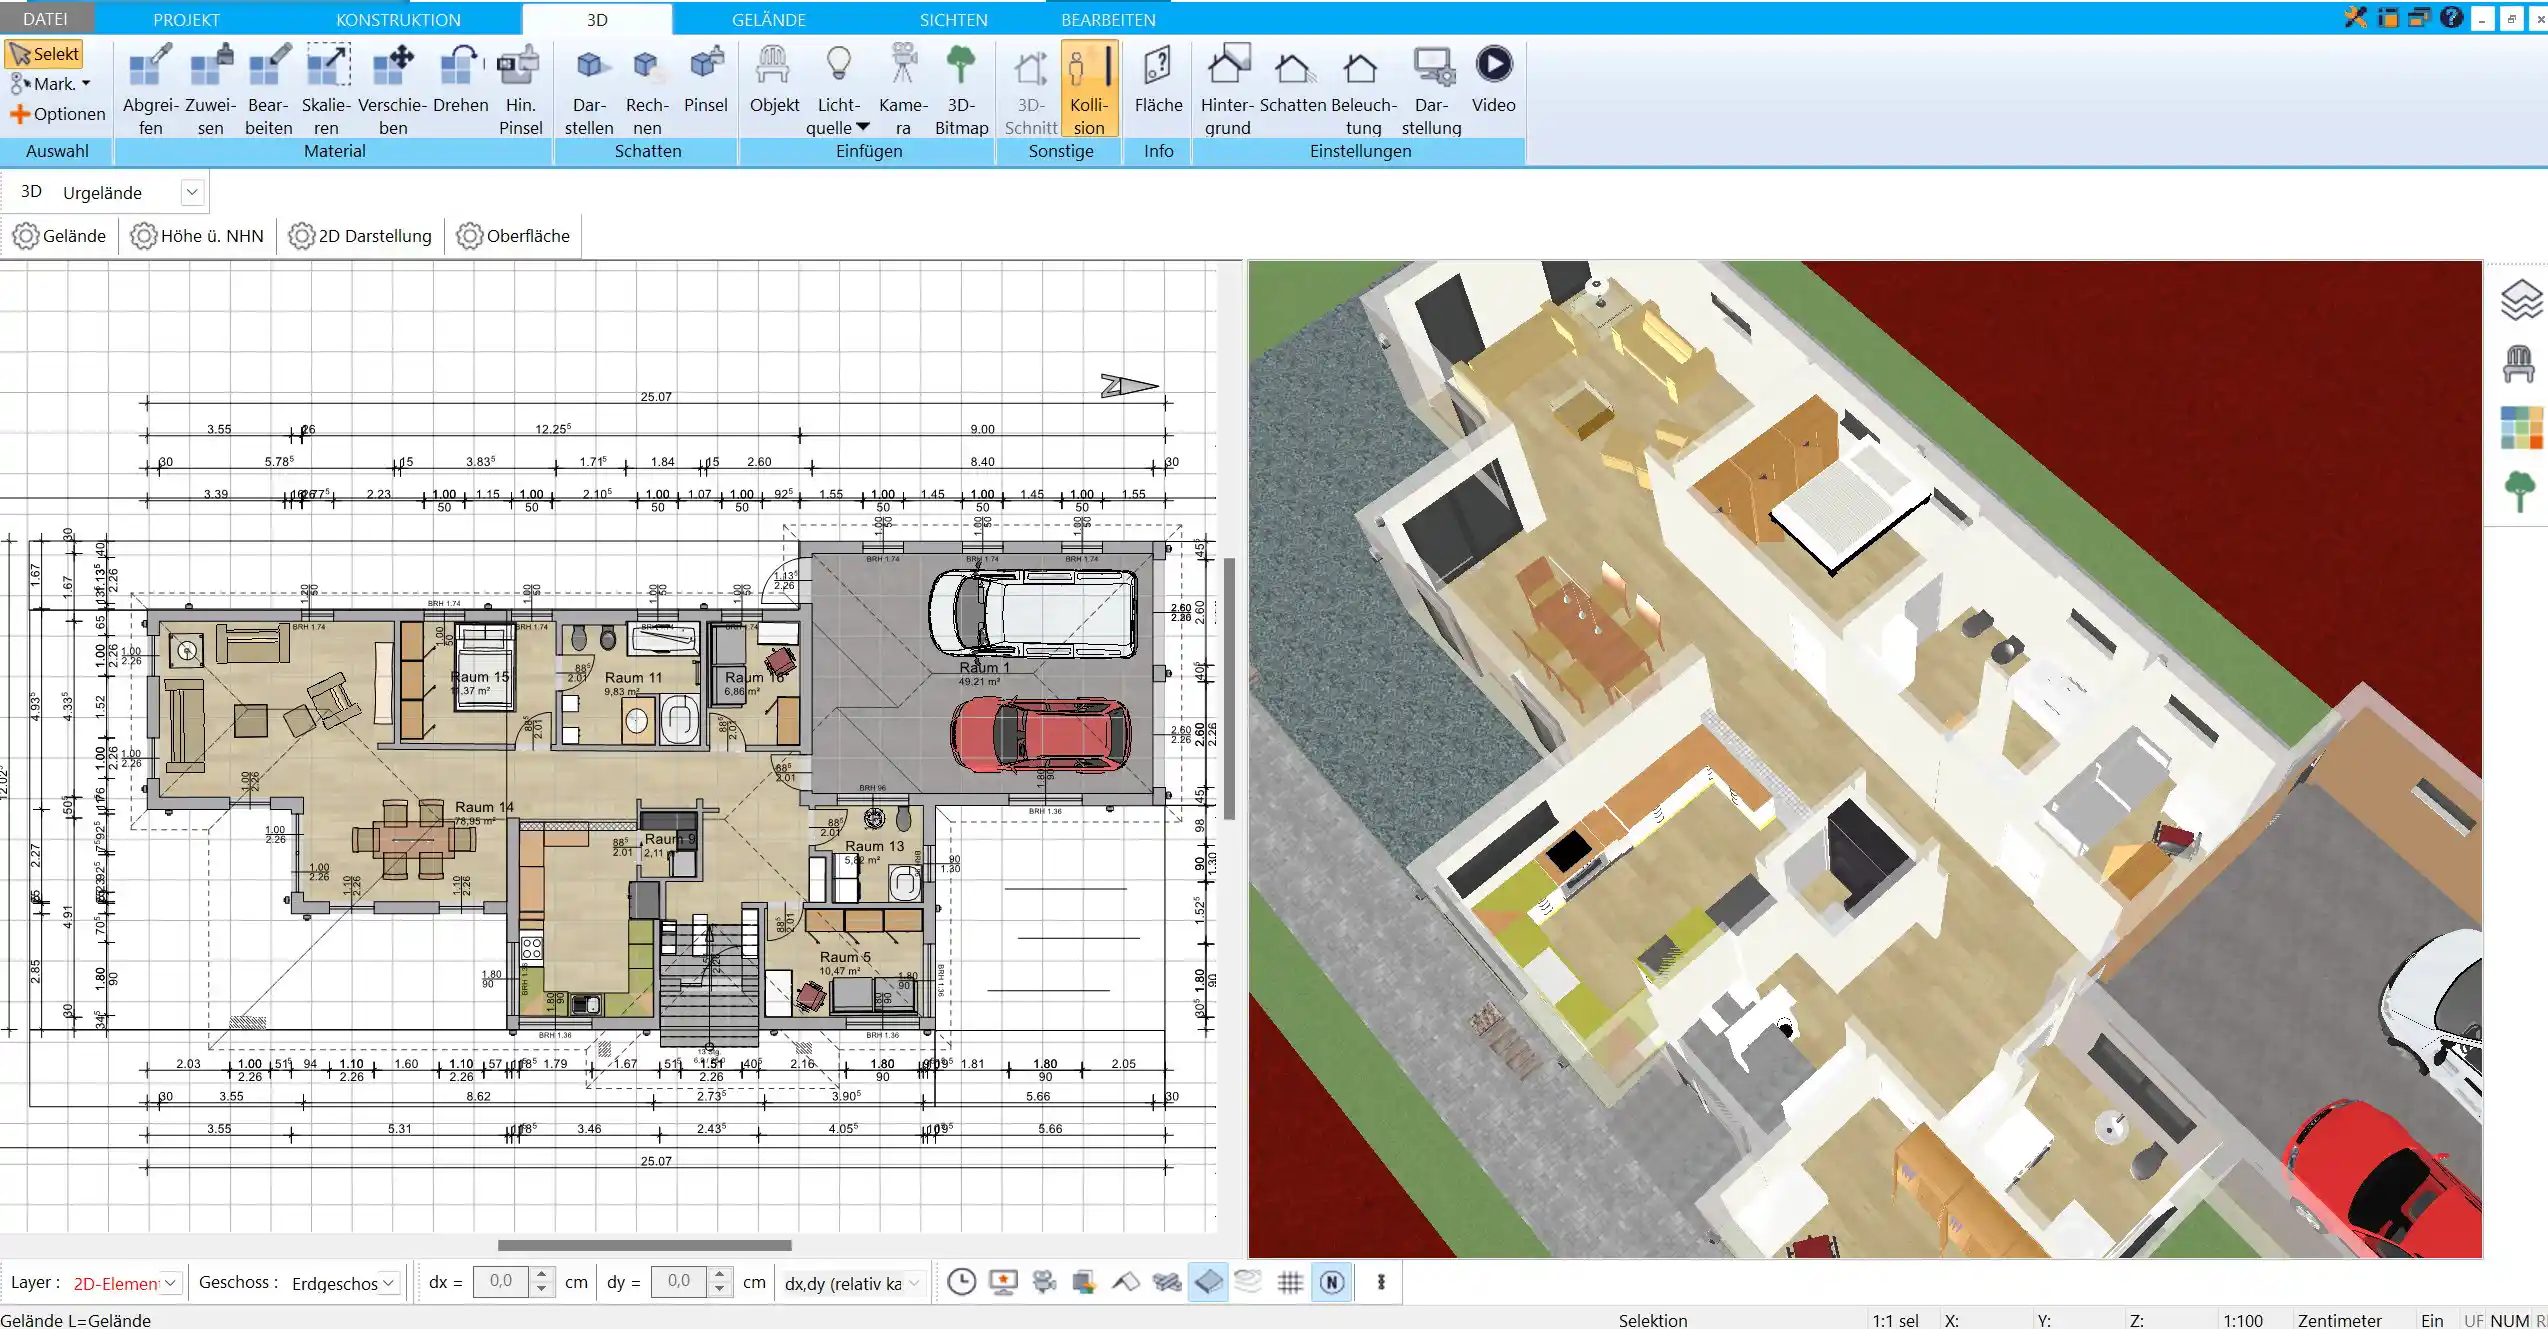Image resolution: width=2548 pixels, height=1329 pixels.
Task: Switch to the SICHTEN tab
Action: pyautogui.click(x=953, y=19)
